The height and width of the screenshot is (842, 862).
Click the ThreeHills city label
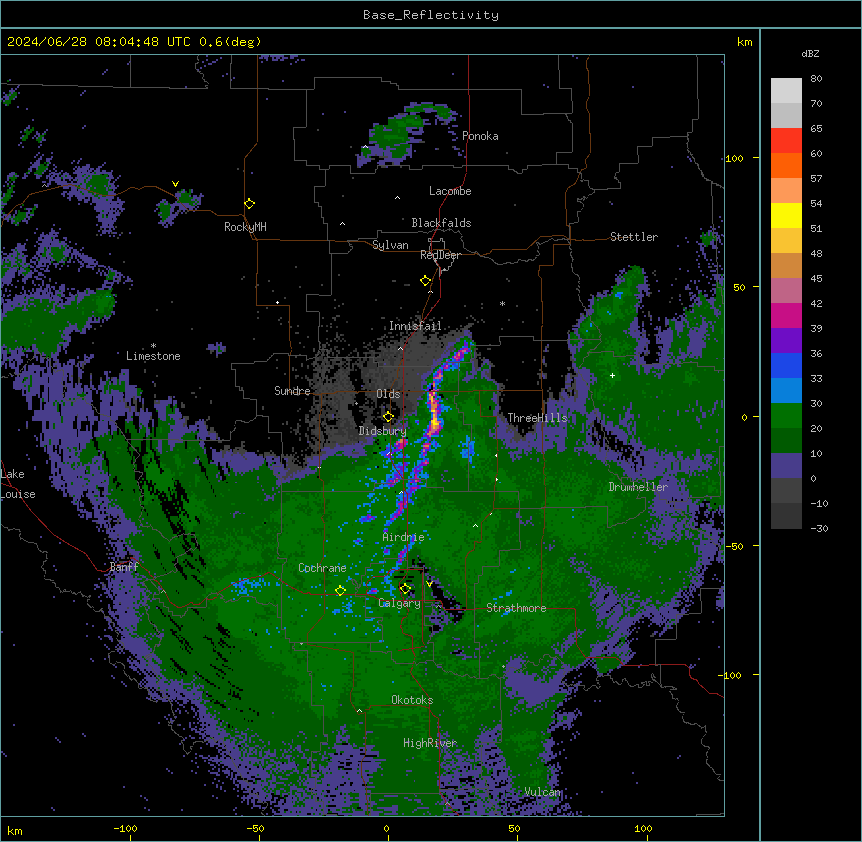(537, 418)
